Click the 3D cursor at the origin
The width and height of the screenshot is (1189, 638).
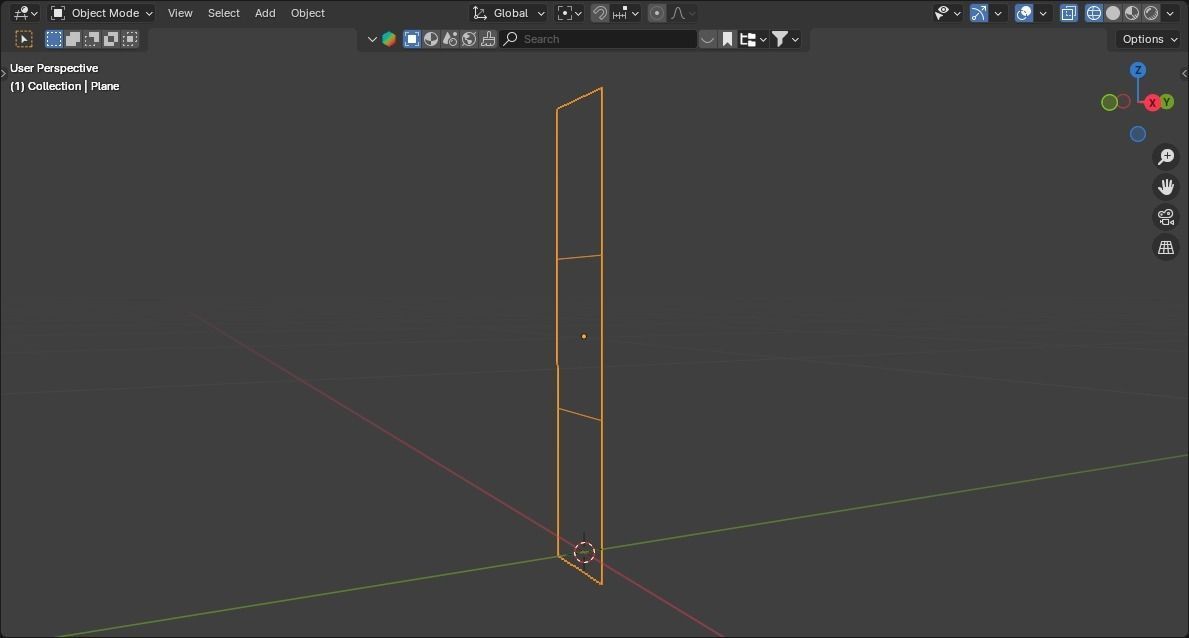pyautogui.click(x=584, y=552)
